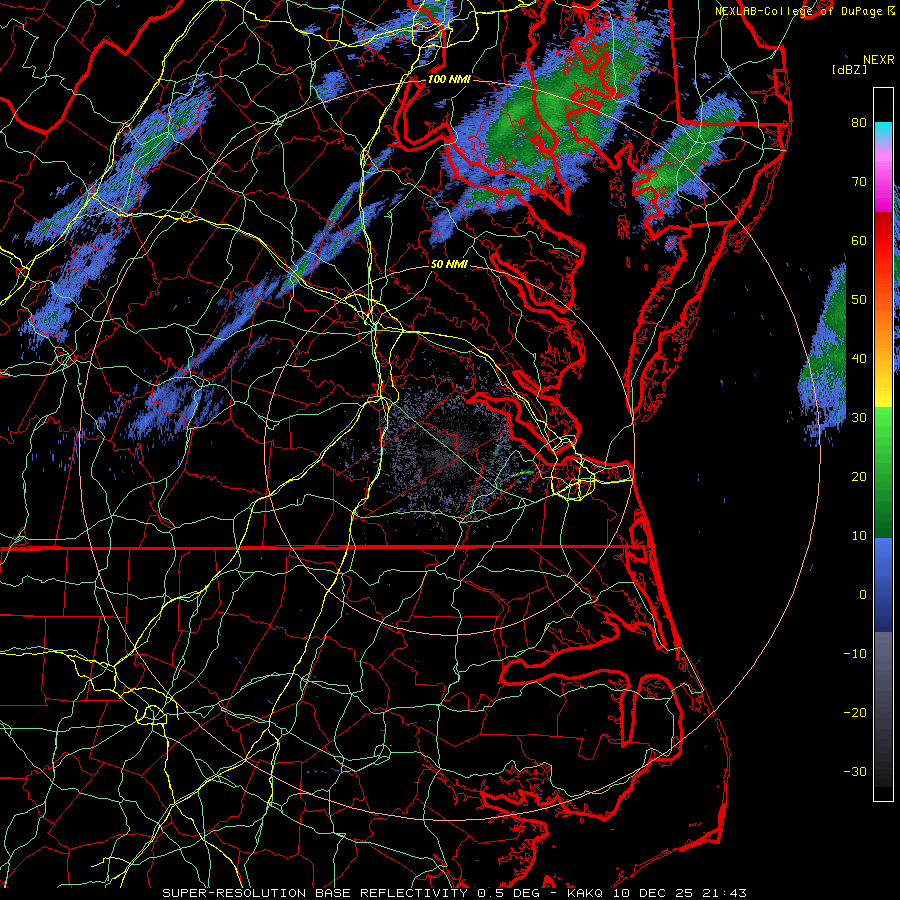Click the "10 DEC 25" date in the caption

[653, 893]
